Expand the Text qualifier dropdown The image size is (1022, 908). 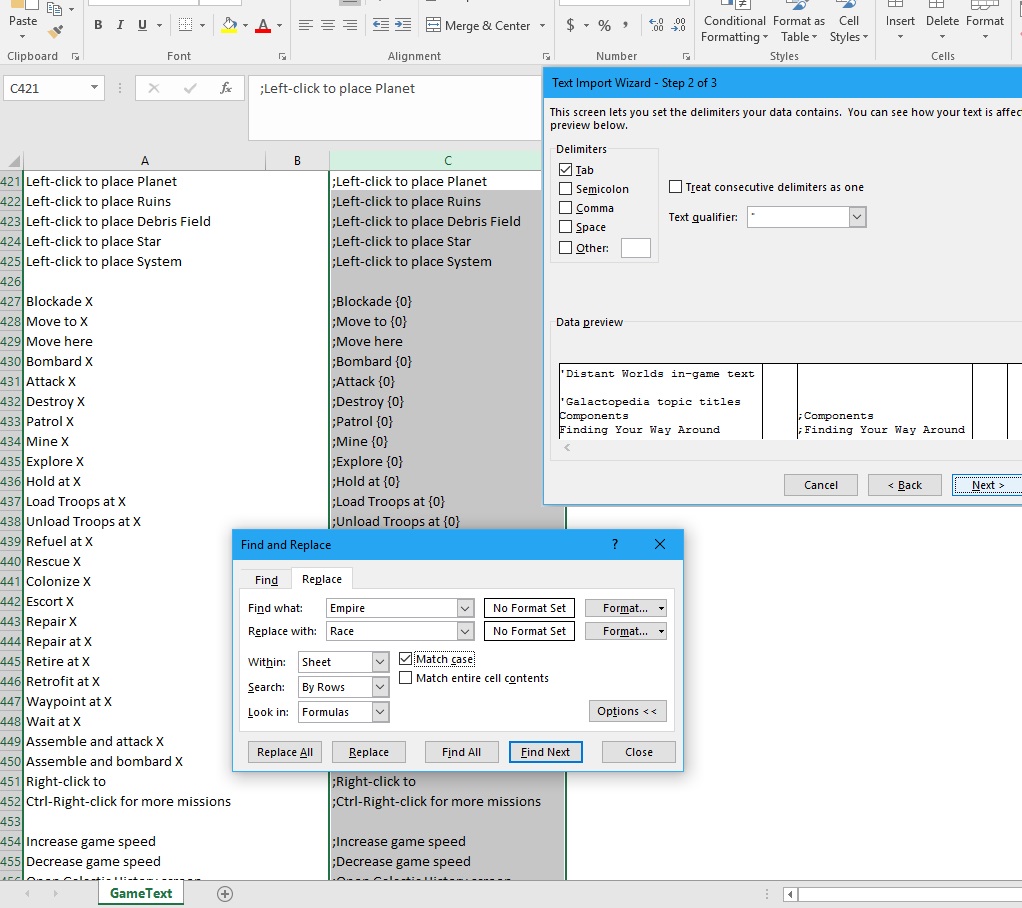coord(857,217)
